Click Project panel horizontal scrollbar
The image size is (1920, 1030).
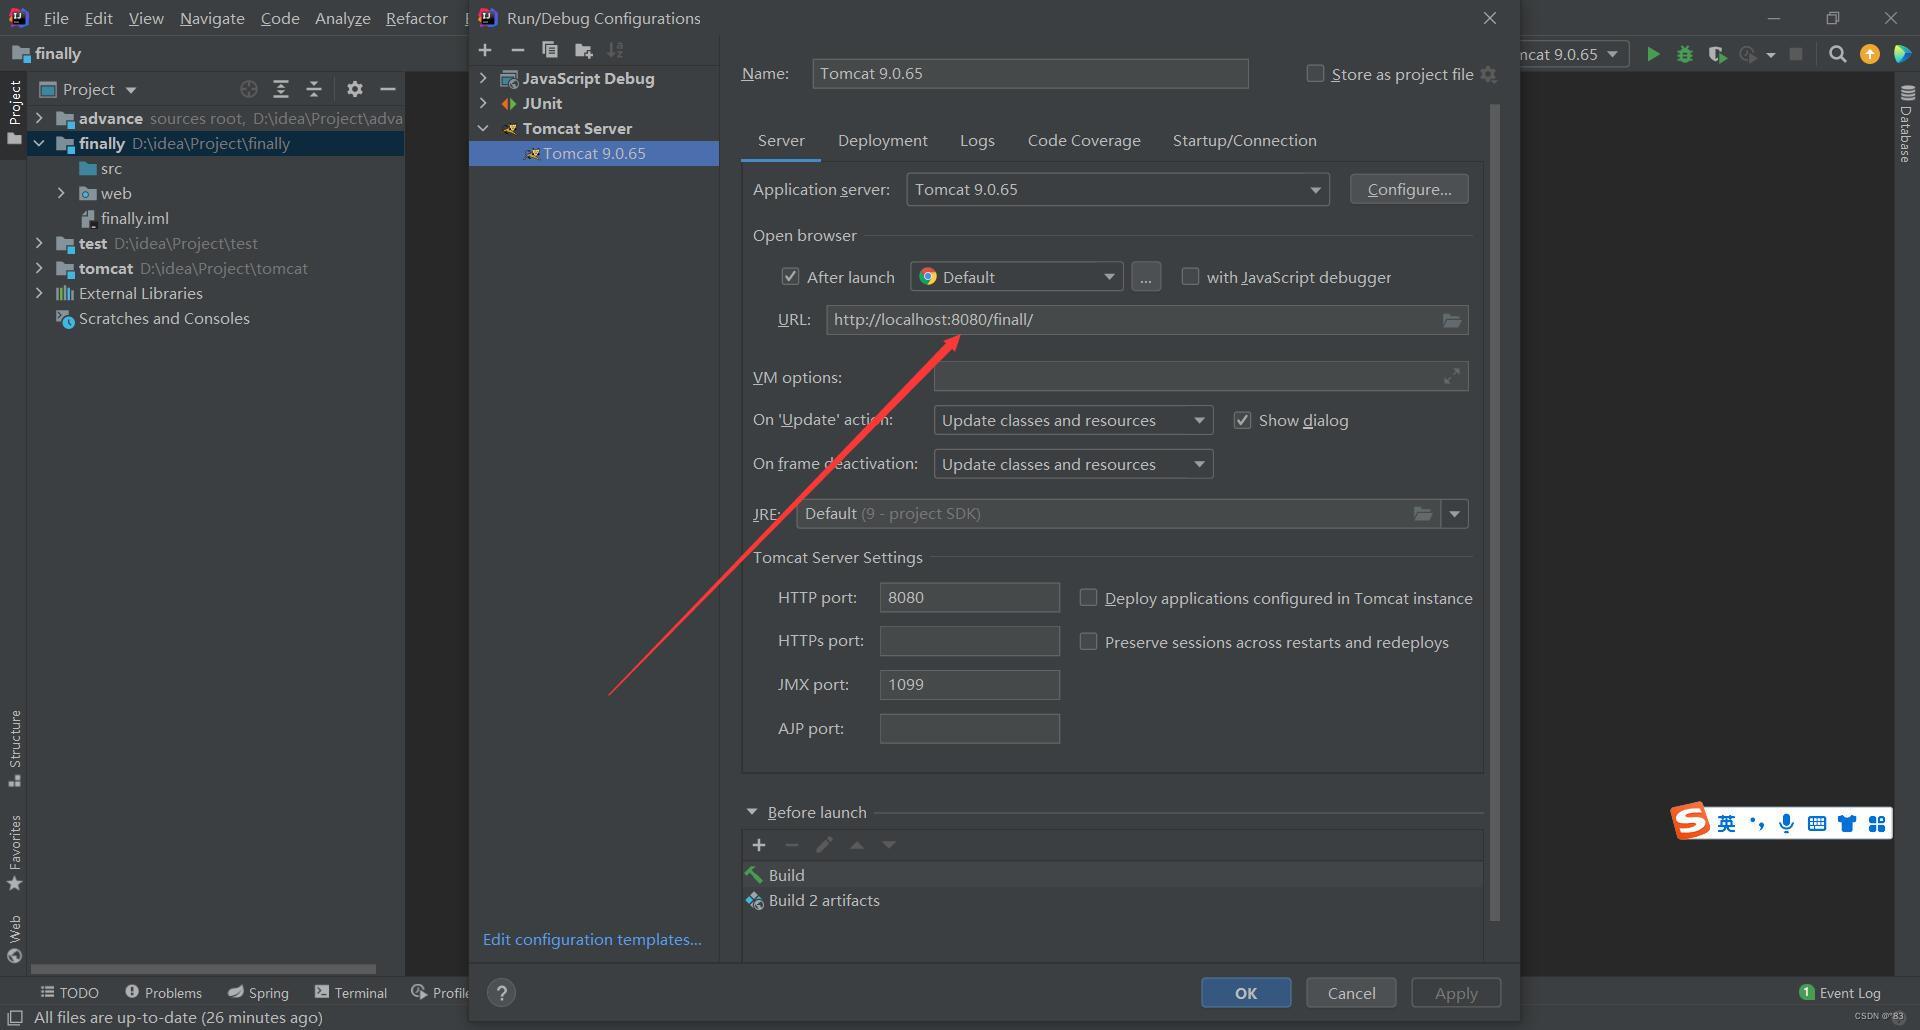click(x=203, y=969)
